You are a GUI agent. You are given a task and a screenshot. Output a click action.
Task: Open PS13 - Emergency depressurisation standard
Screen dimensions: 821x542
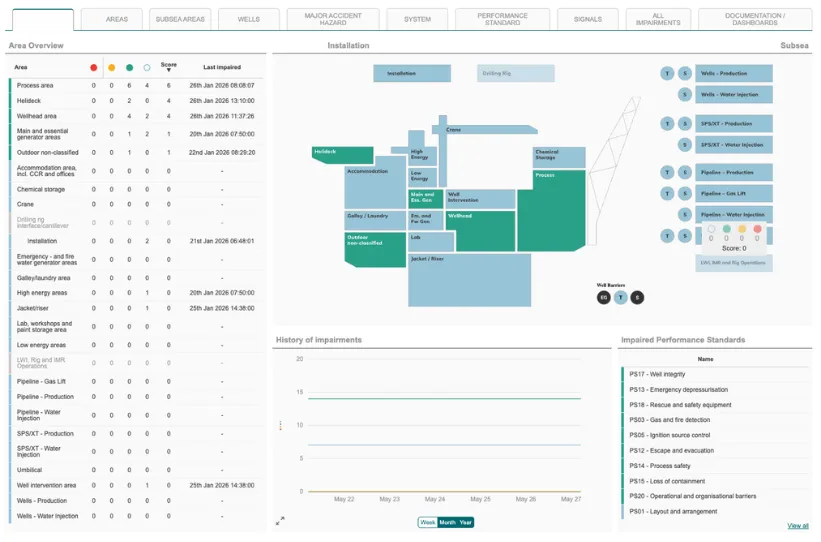point(716,390)
